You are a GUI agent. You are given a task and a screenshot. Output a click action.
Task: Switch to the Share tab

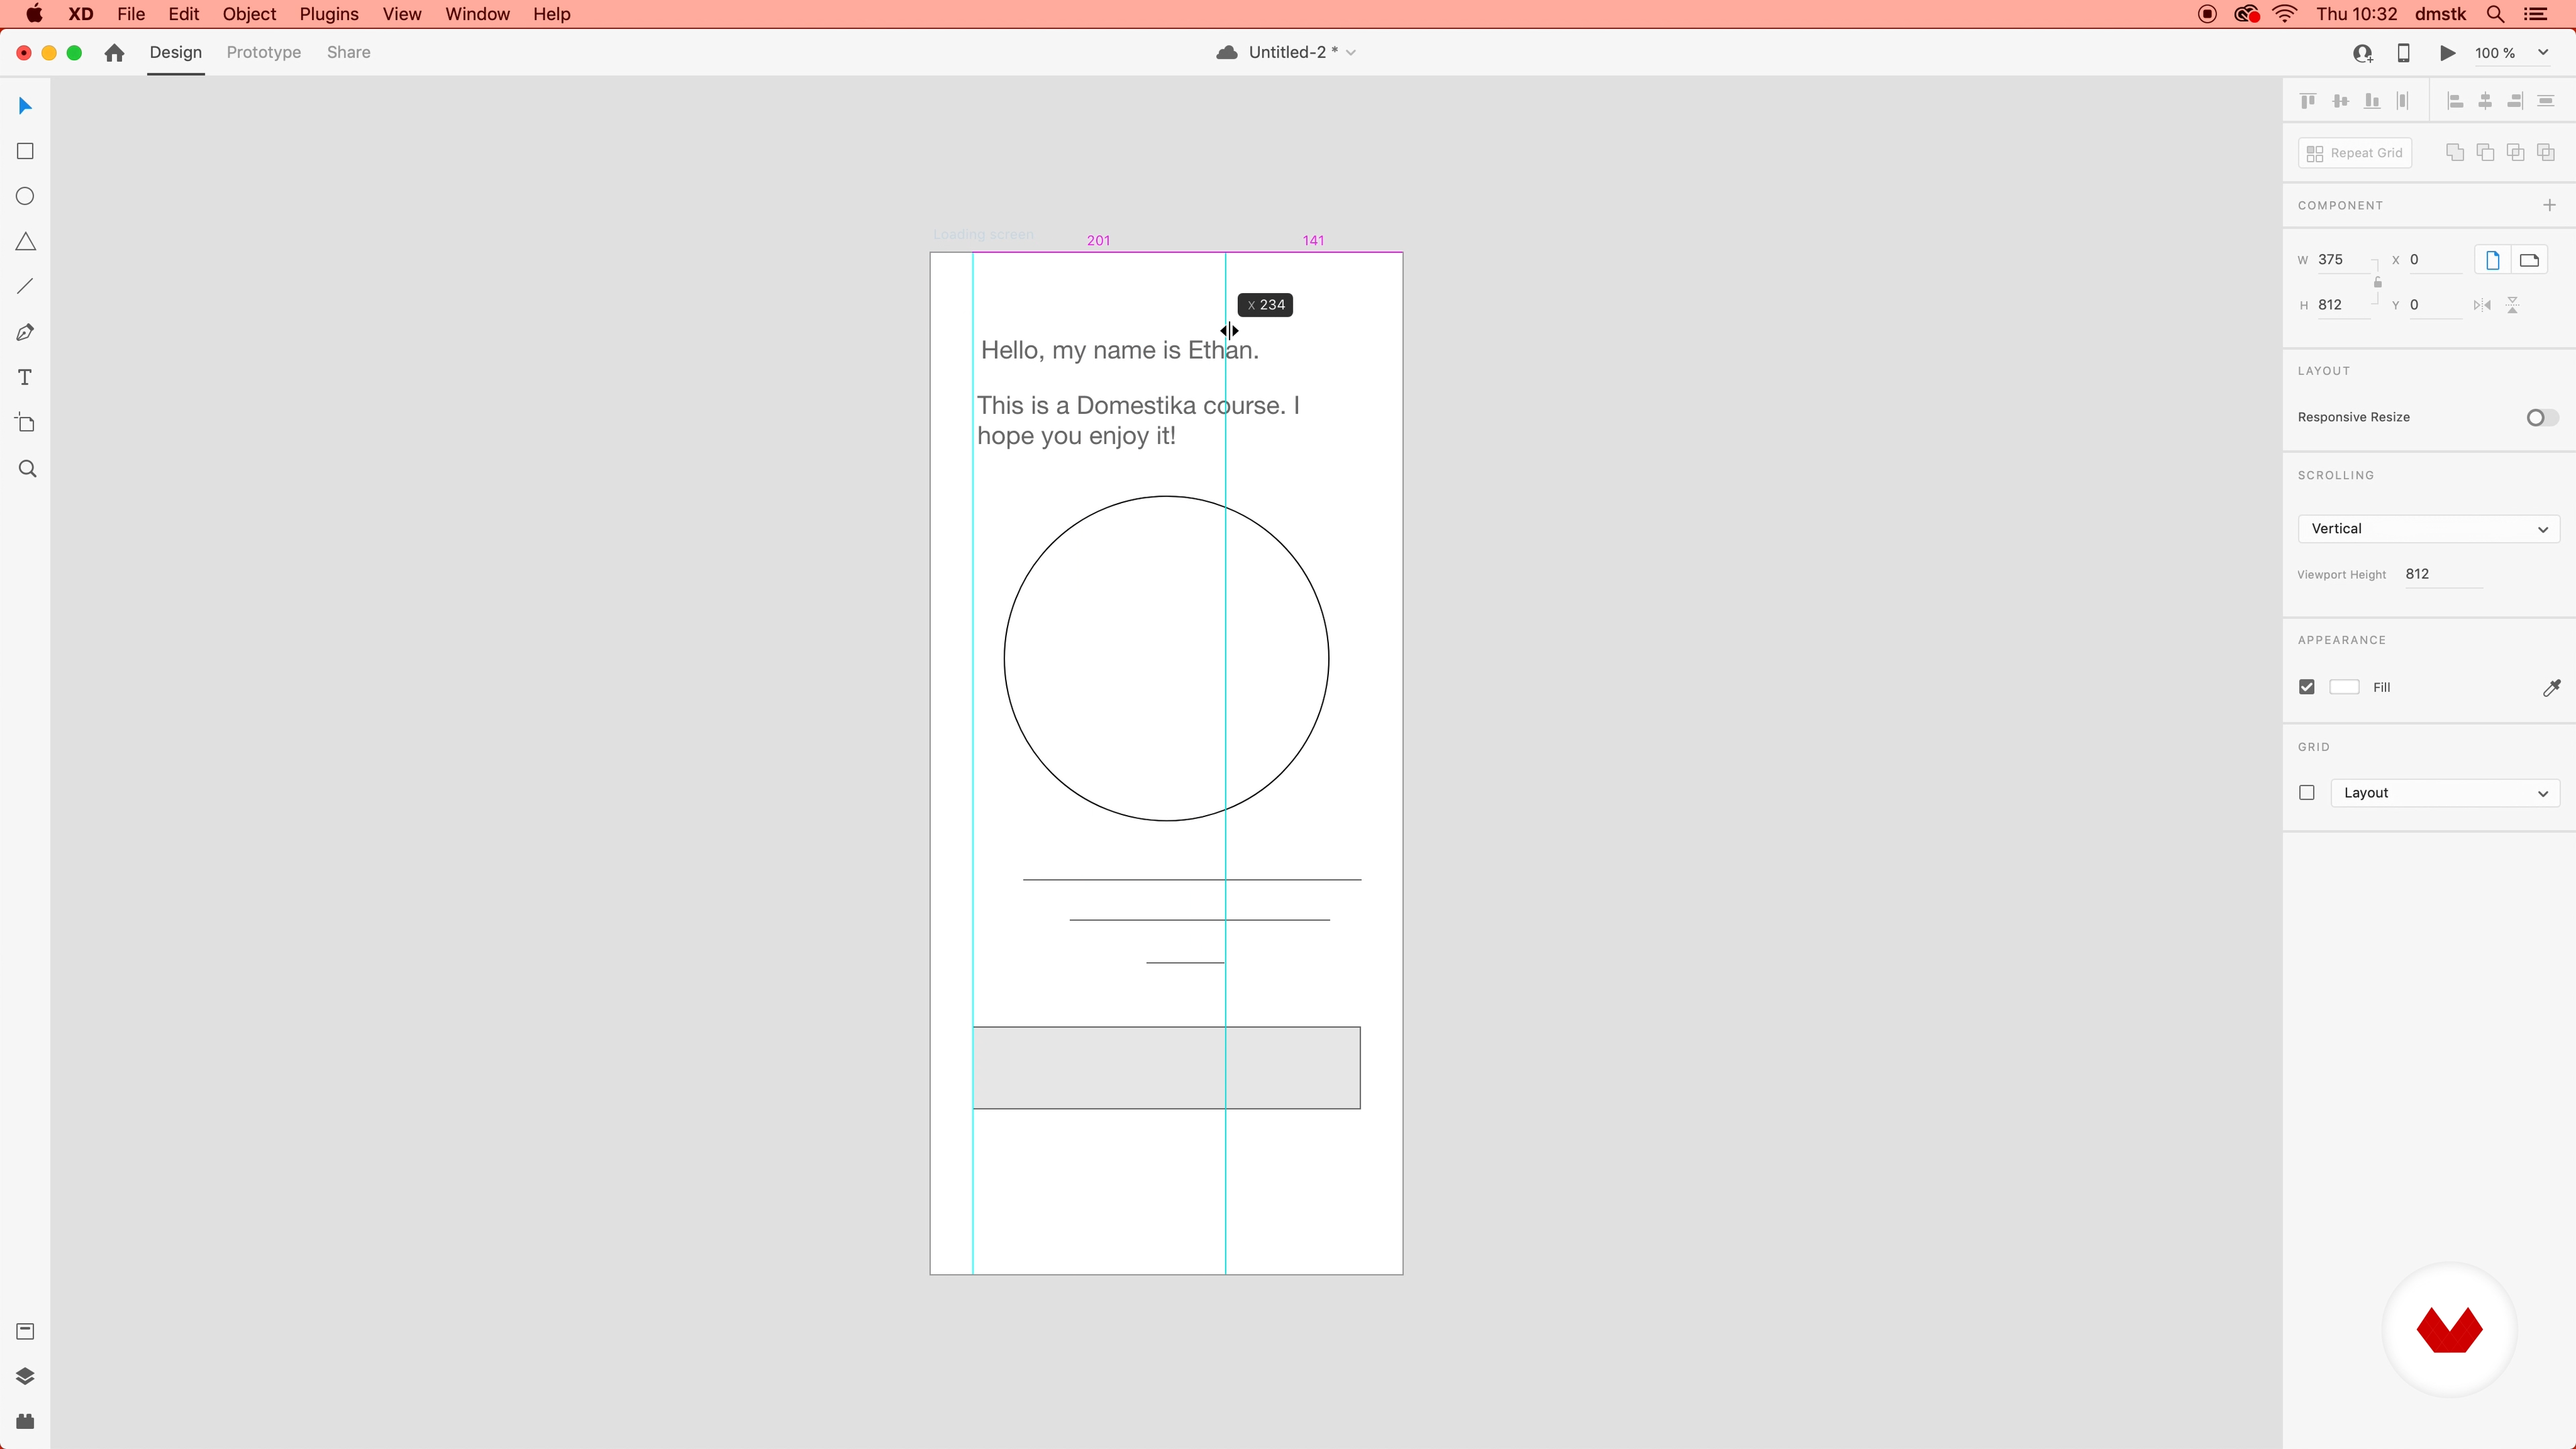click(349, 52)
